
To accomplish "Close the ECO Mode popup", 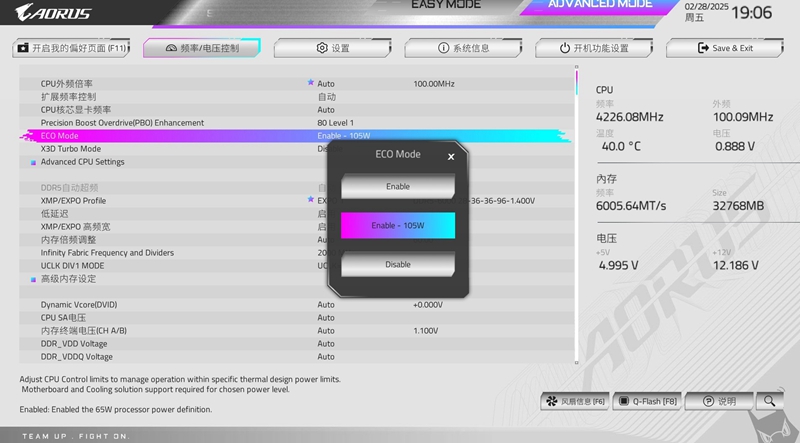I will [451, 156].
